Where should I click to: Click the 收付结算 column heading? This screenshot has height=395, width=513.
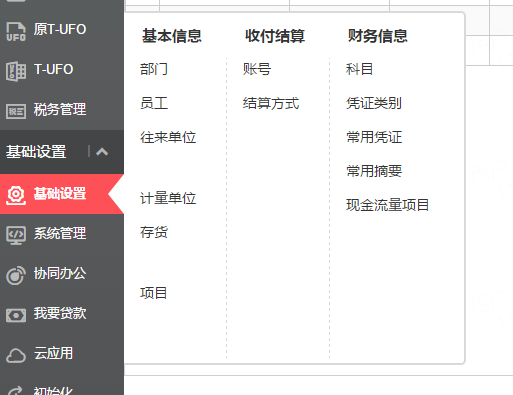click(x=275, y=36)
